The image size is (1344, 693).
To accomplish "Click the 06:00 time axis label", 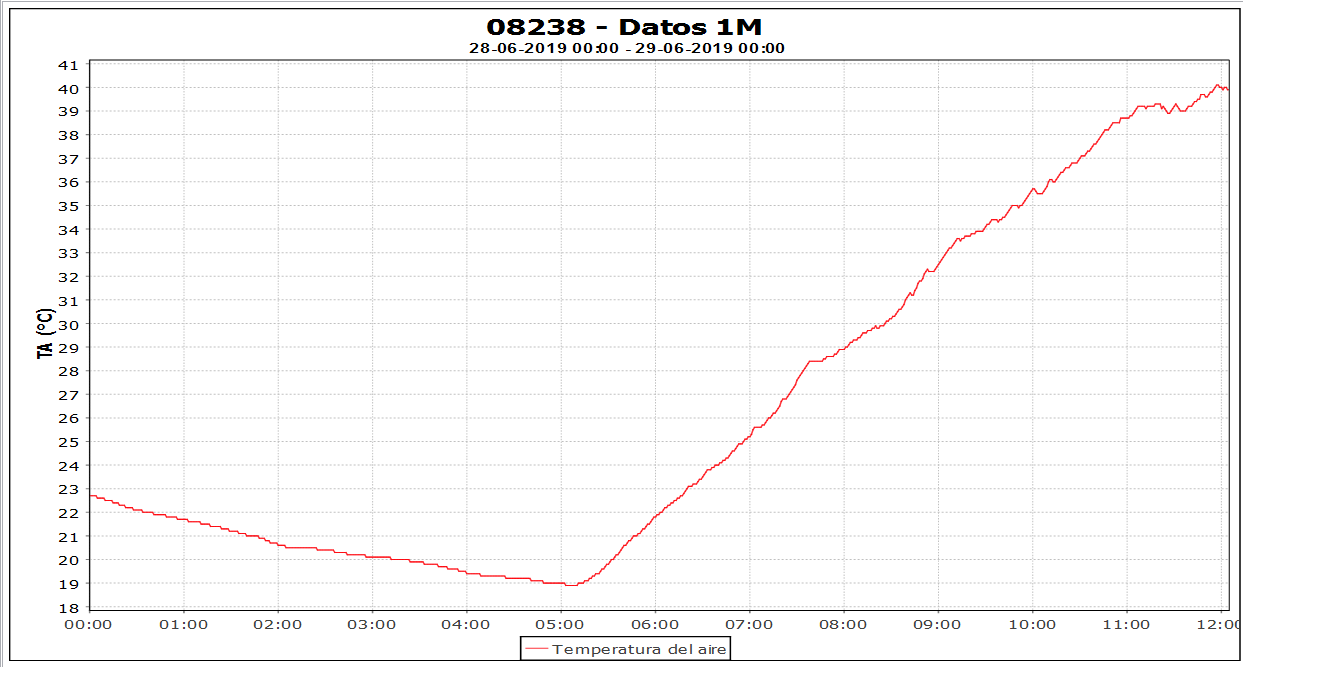I will coord(655,625).
